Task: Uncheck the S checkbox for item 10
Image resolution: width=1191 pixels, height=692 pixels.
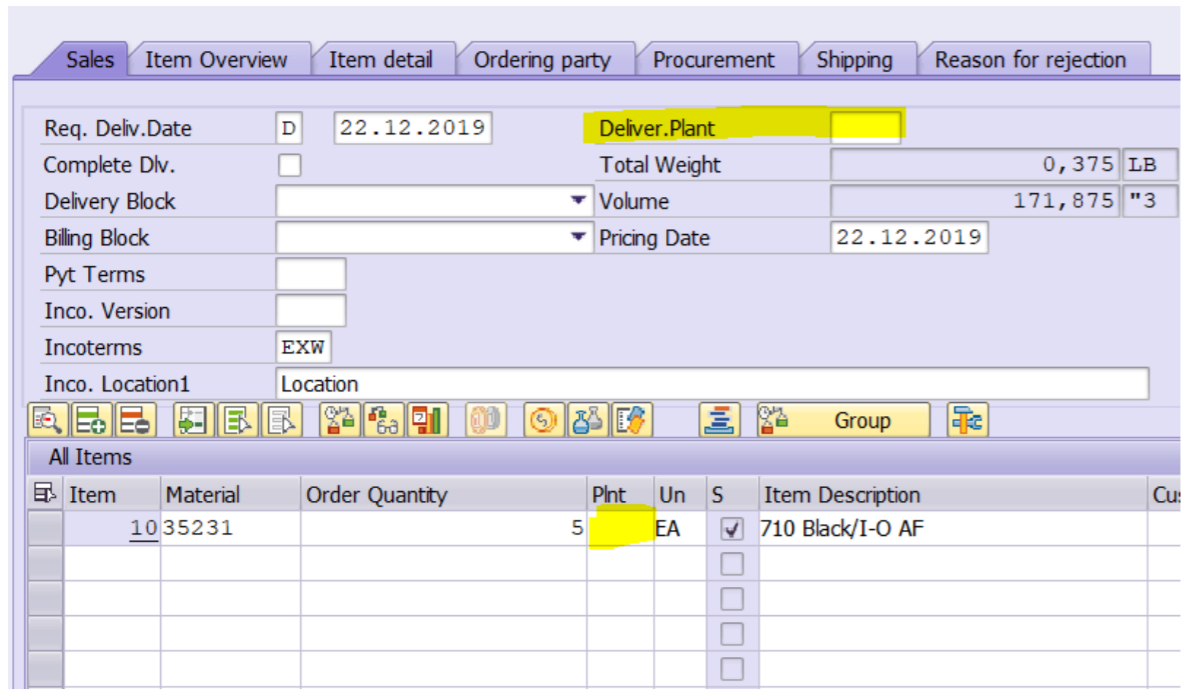Action: [732, 529]
